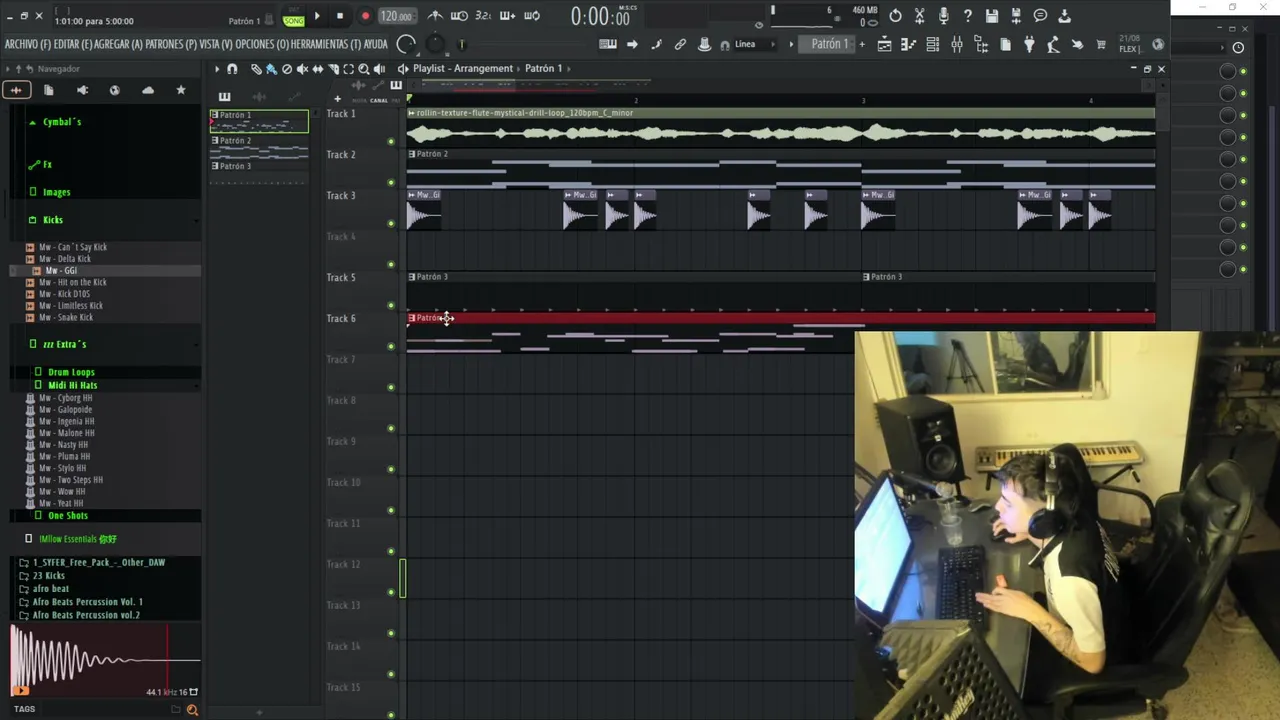The height and width of the screenshot is (720, 1280).
Task: Switch browser to the plugin tab icon
Action: (x=82, y=90)
